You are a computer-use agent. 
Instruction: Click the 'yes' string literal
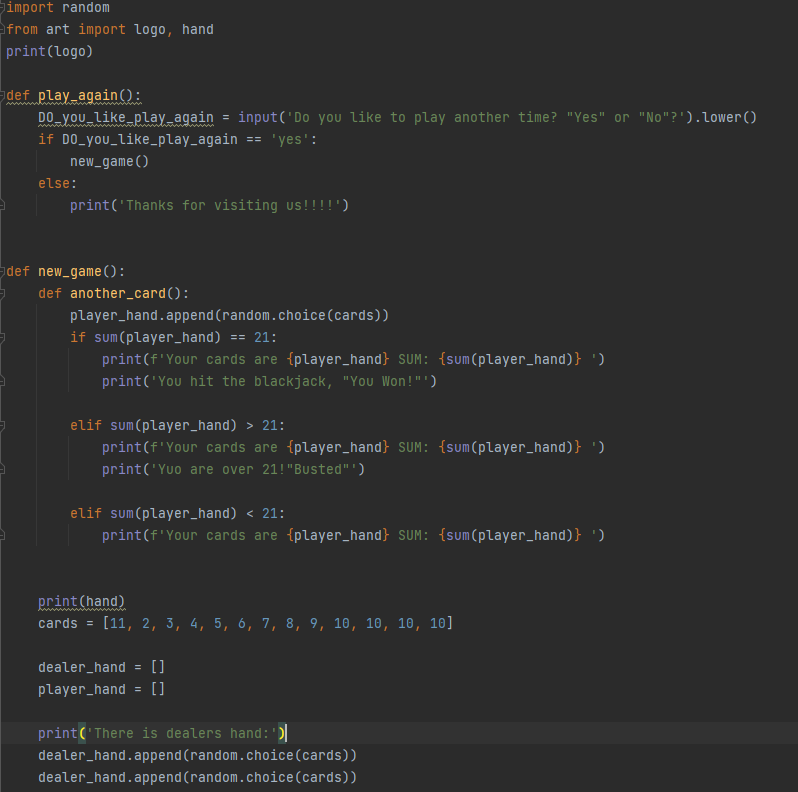(290, 139)
